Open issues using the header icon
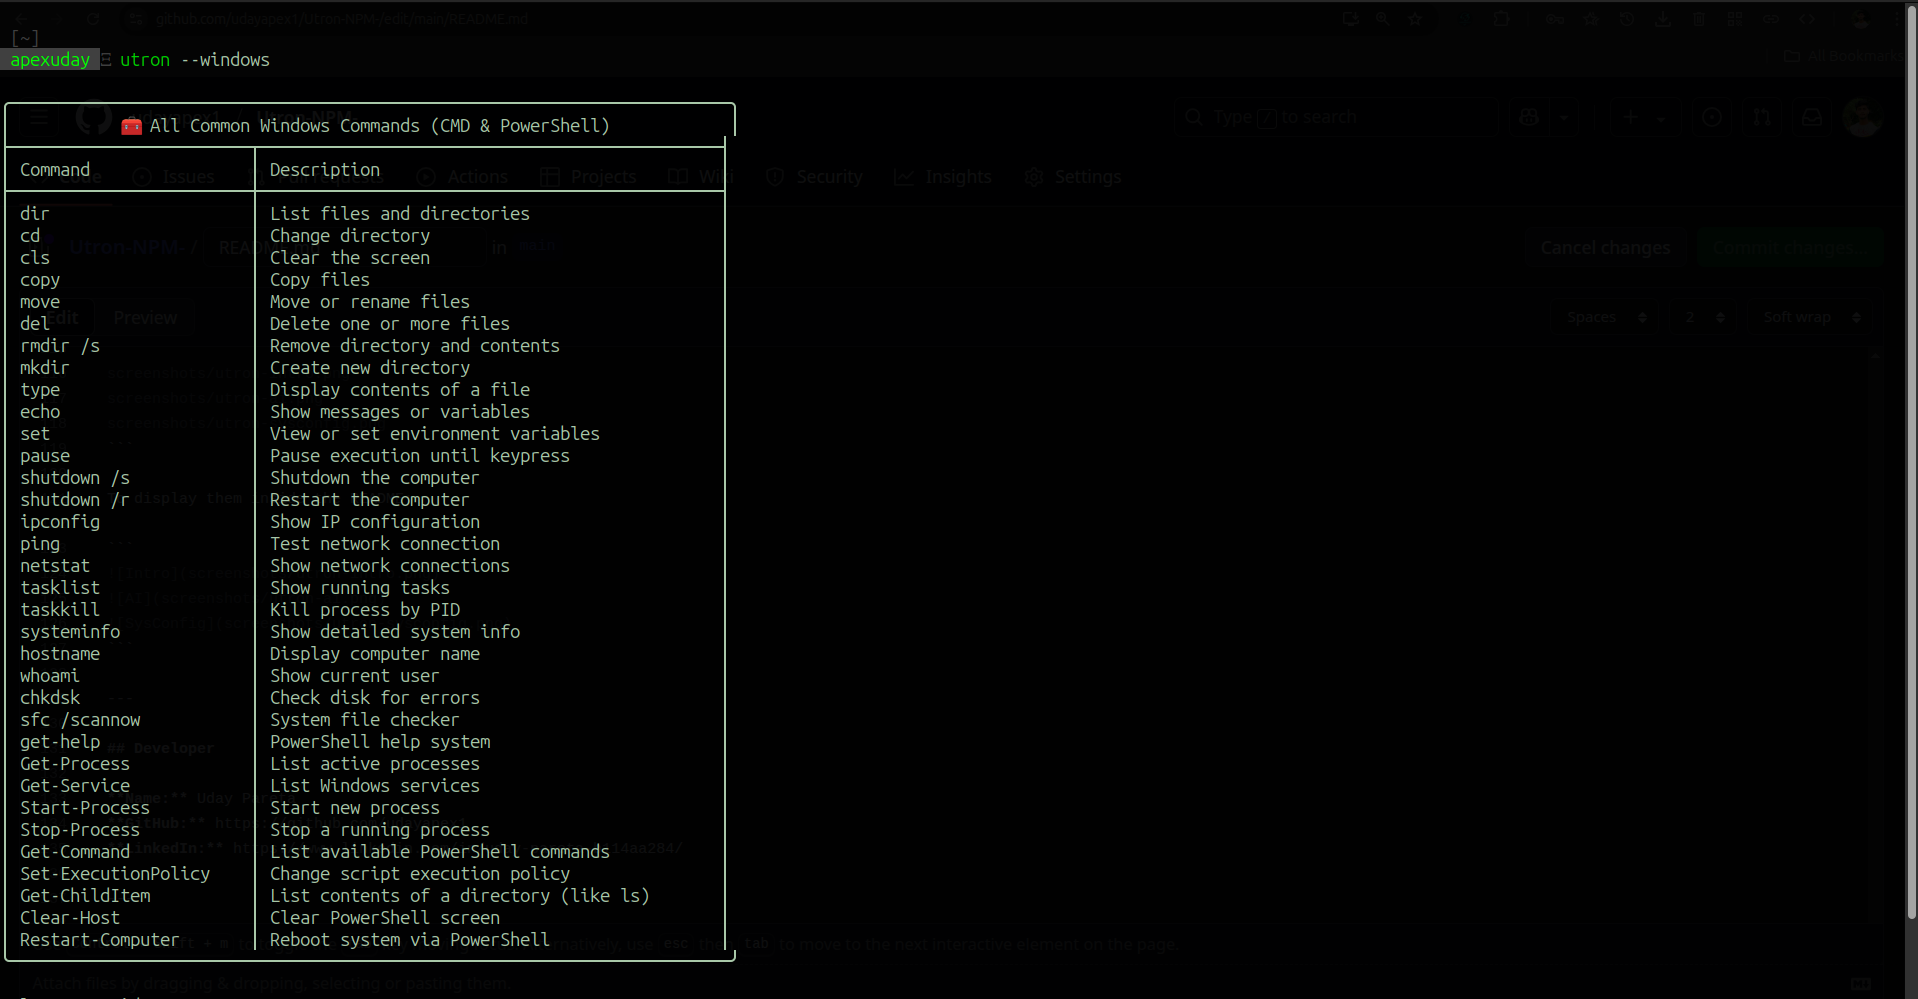The image size is (1918, 999). (1711, 117)
